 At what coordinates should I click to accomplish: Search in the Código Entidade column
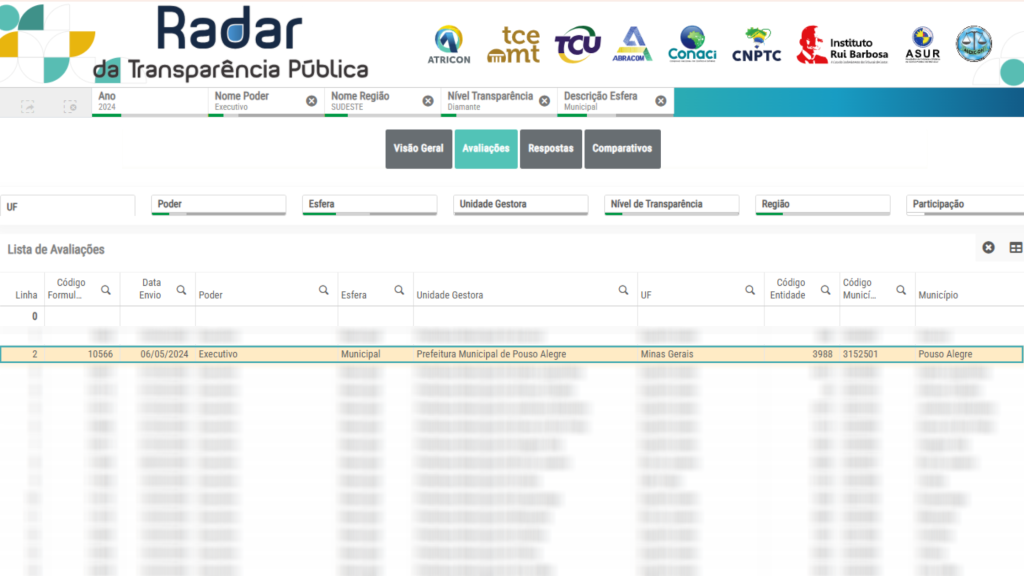pos(825,290)
